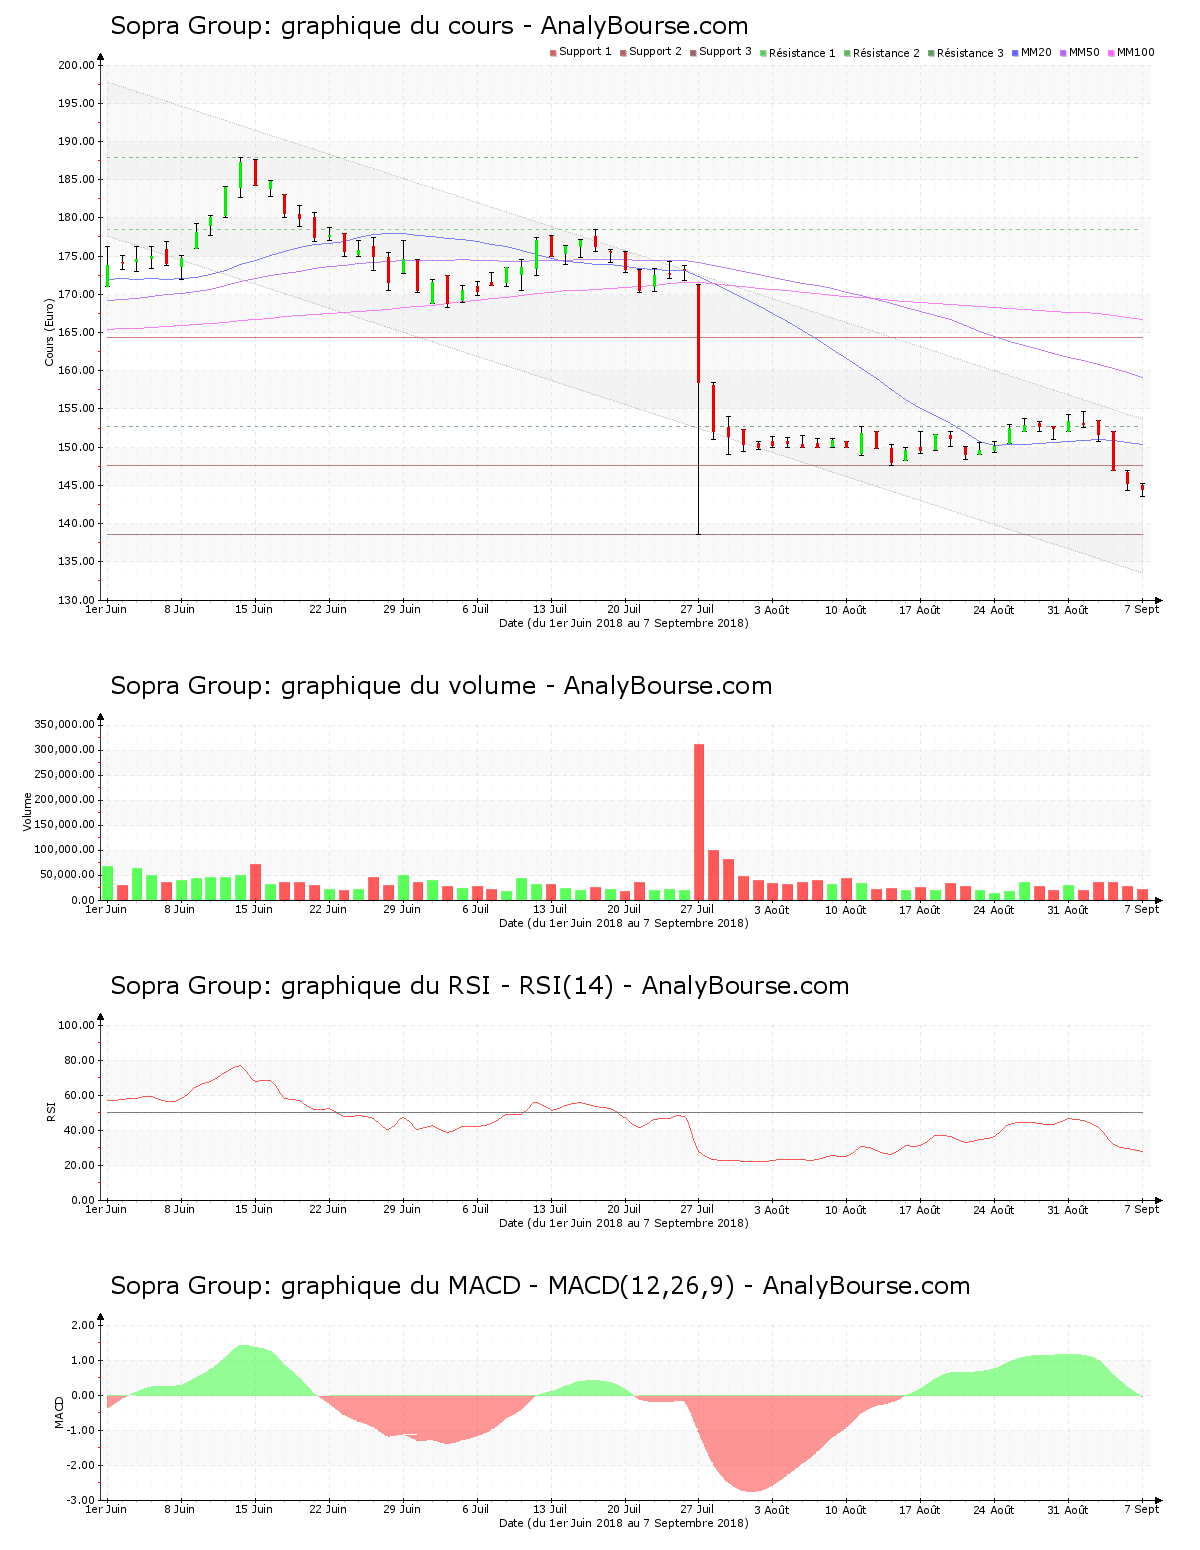Select the 'Résistance 2' legend label
This screenshot has width=1200, height=1550.
(886, 53)
